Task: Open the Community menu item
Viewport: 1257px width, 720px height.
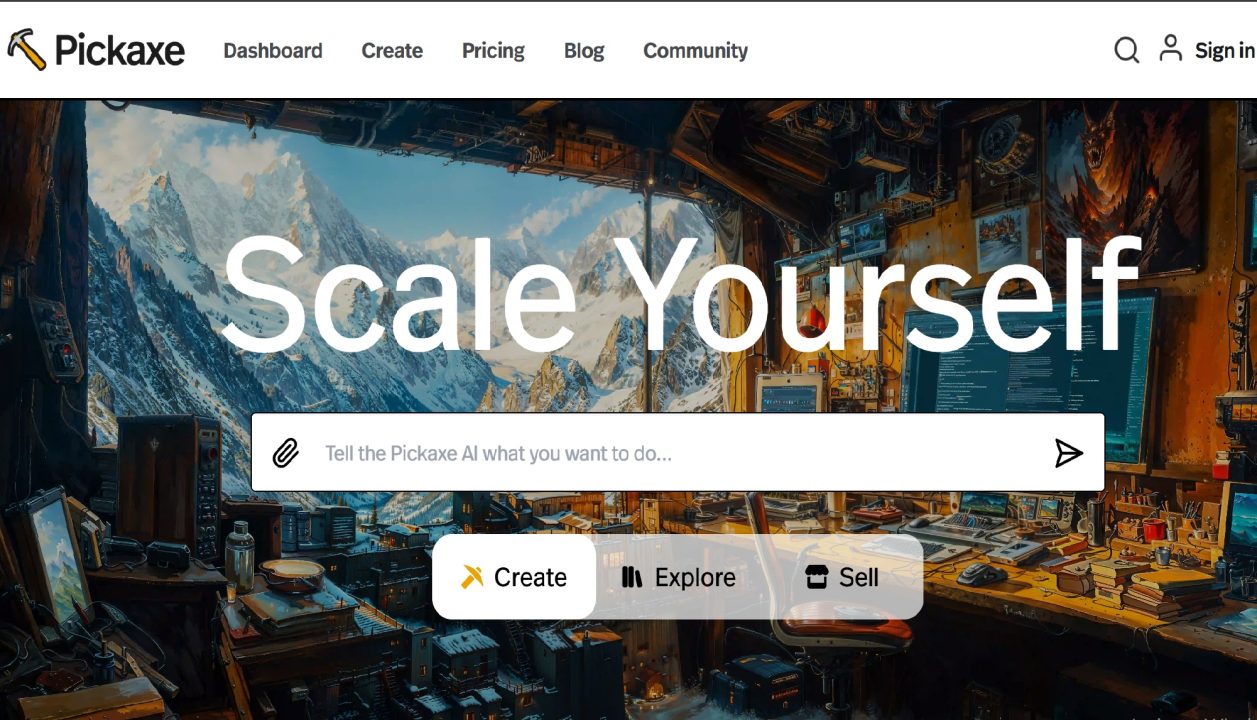Action: (x=695, y=51)
